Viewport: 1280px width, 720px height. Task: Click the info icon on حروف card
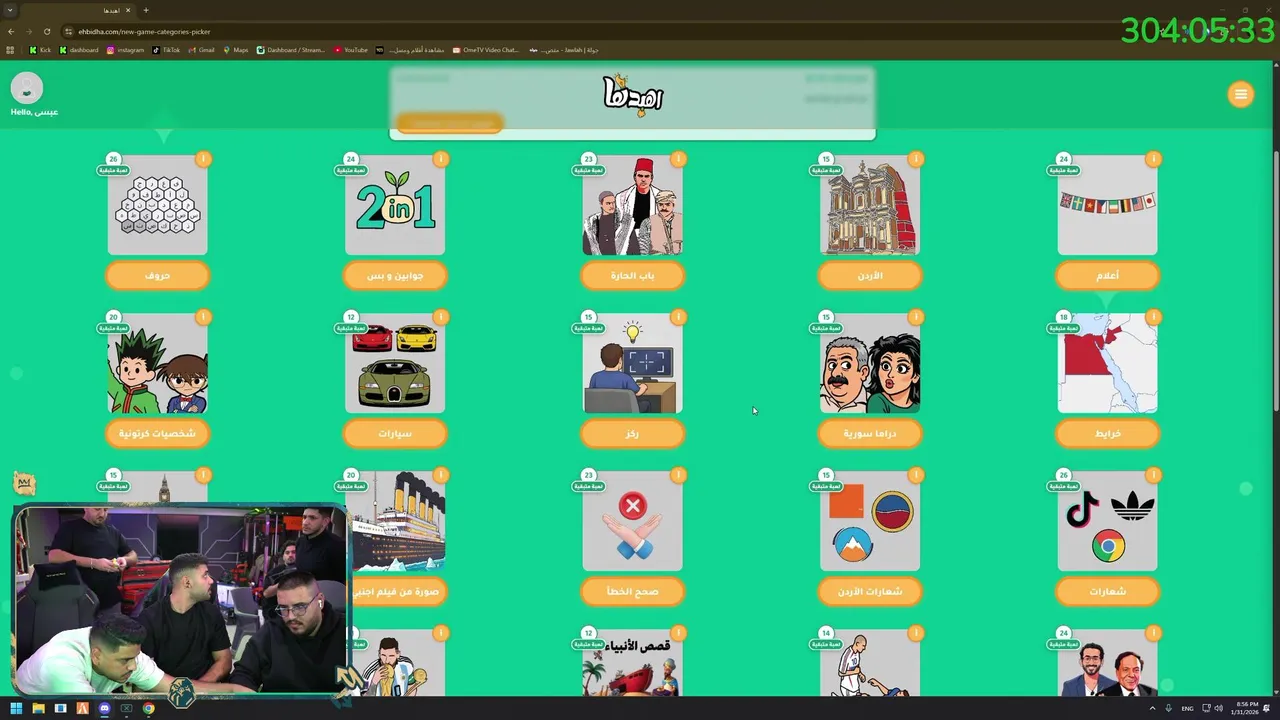pos(203,159)
